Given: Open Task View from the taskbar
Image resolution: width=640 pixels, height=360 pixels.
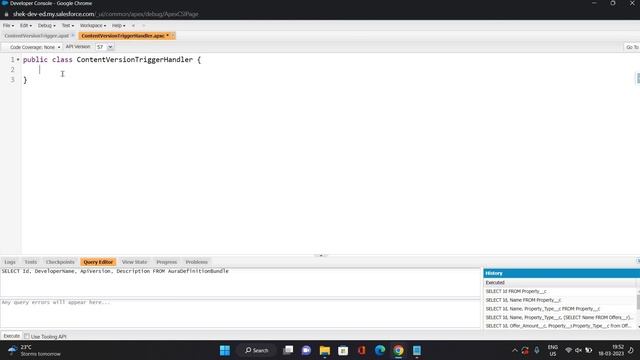Looking at the screenshot, I should (x=288, y=350).
